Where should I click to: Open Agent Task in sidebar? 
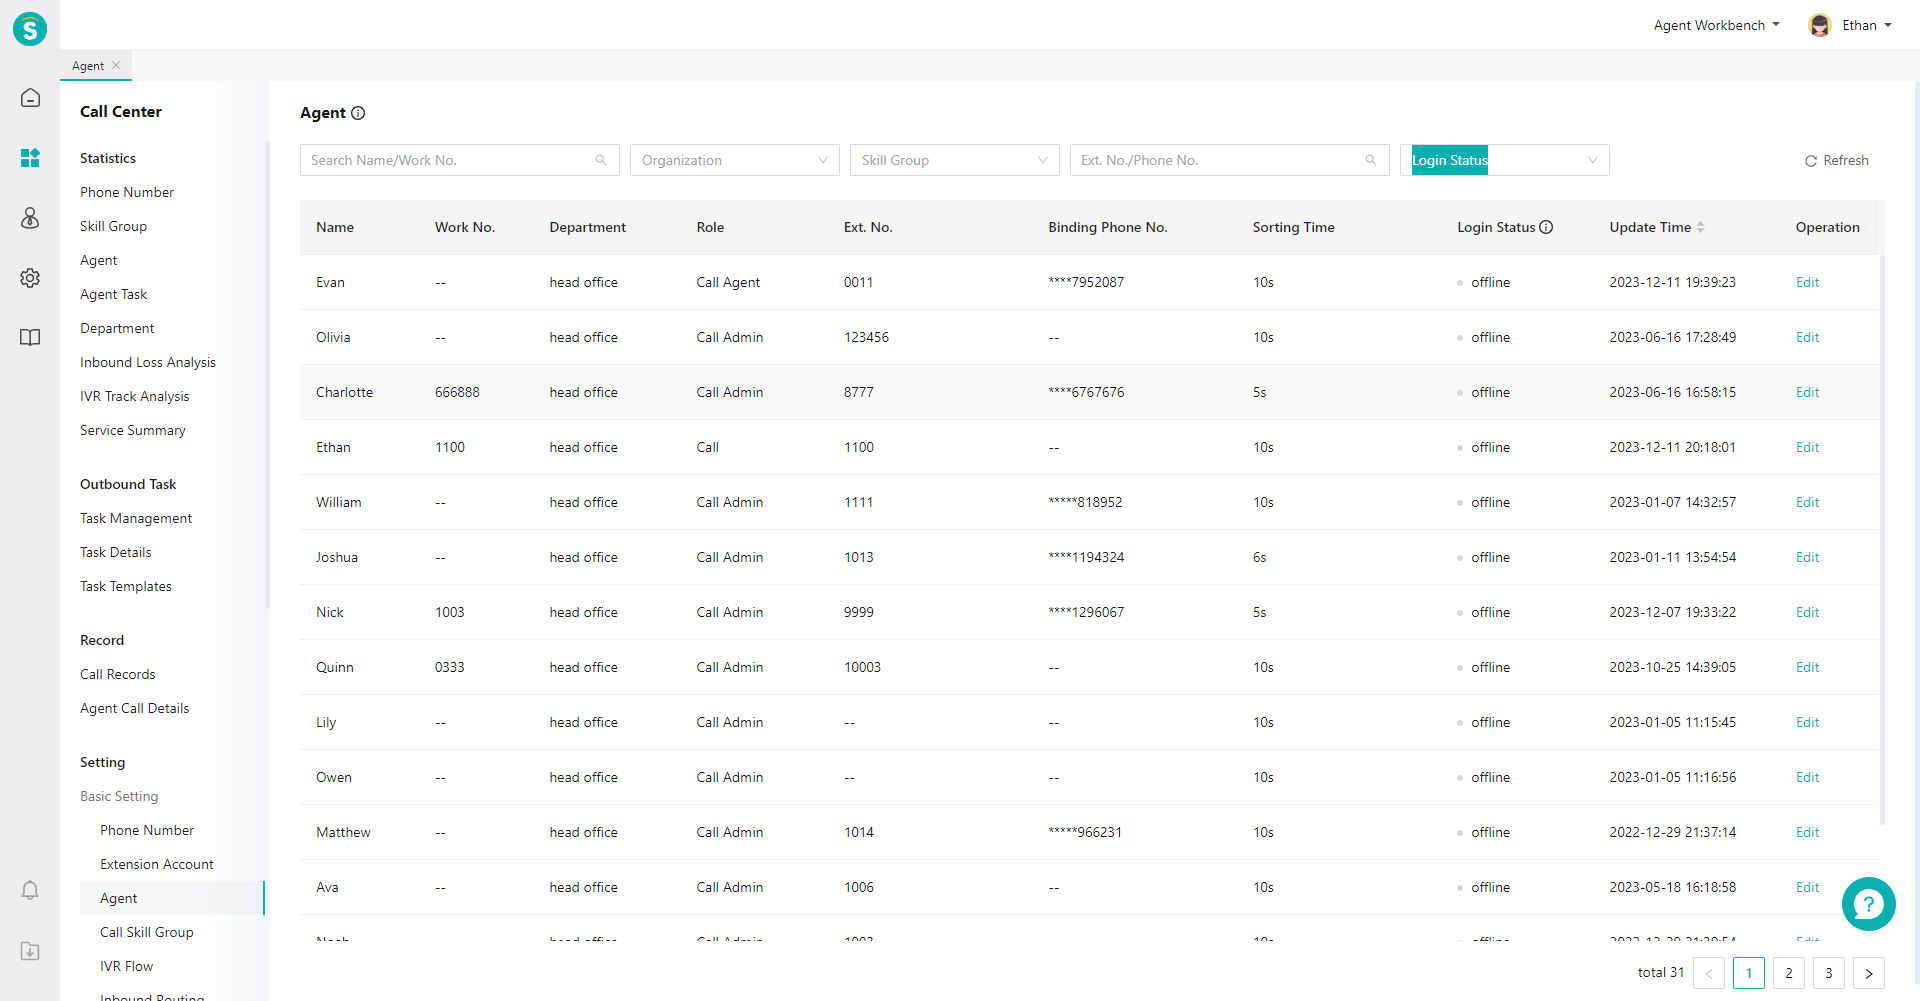113,294
